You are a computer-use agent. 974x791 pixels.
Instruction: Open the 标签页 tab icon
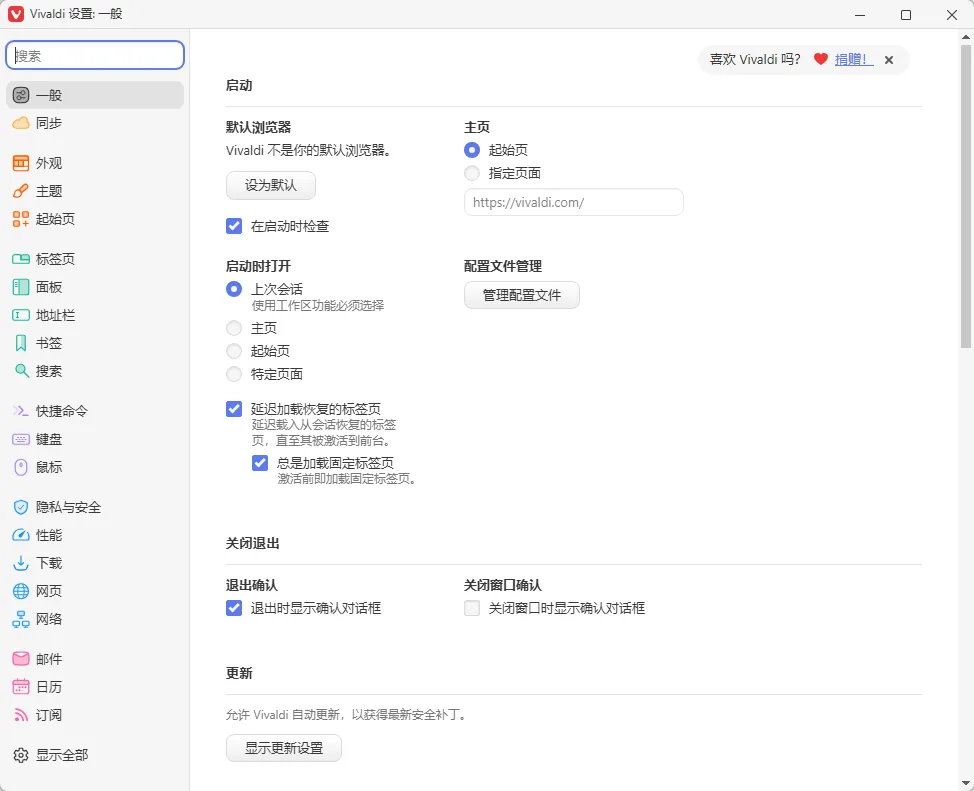coord(21,259)
